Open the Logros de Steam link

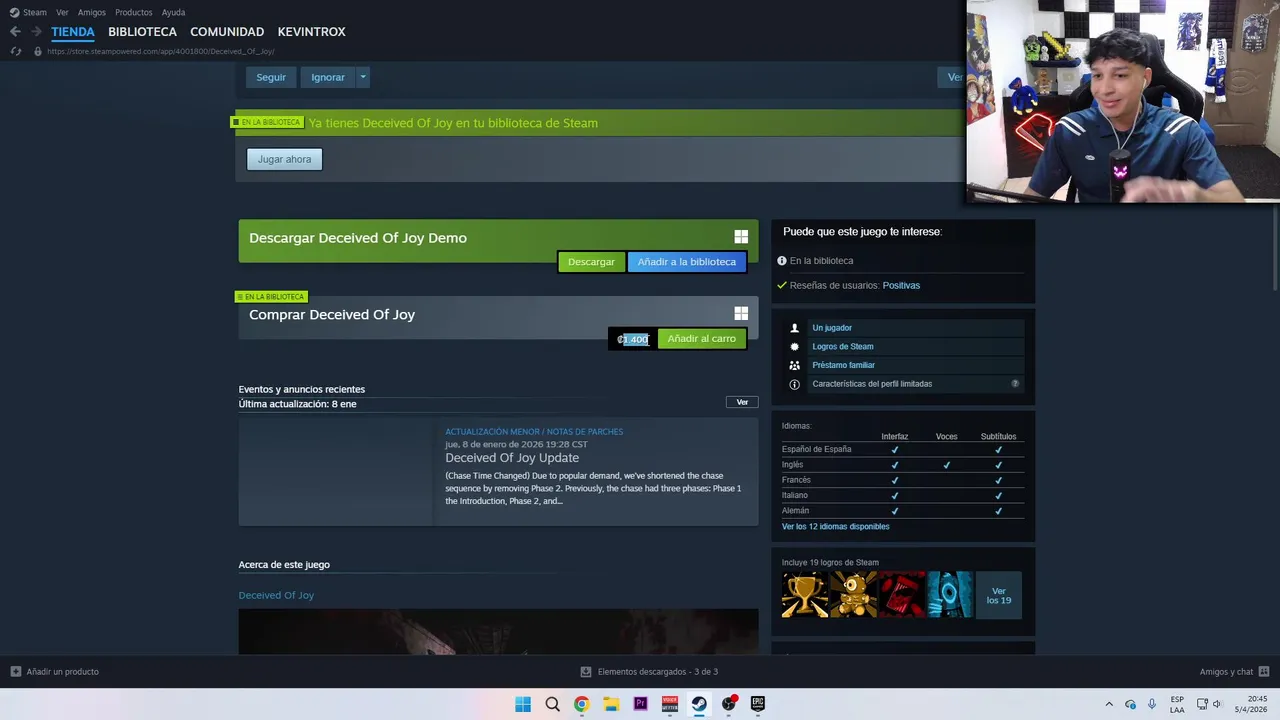pos(843,347)
